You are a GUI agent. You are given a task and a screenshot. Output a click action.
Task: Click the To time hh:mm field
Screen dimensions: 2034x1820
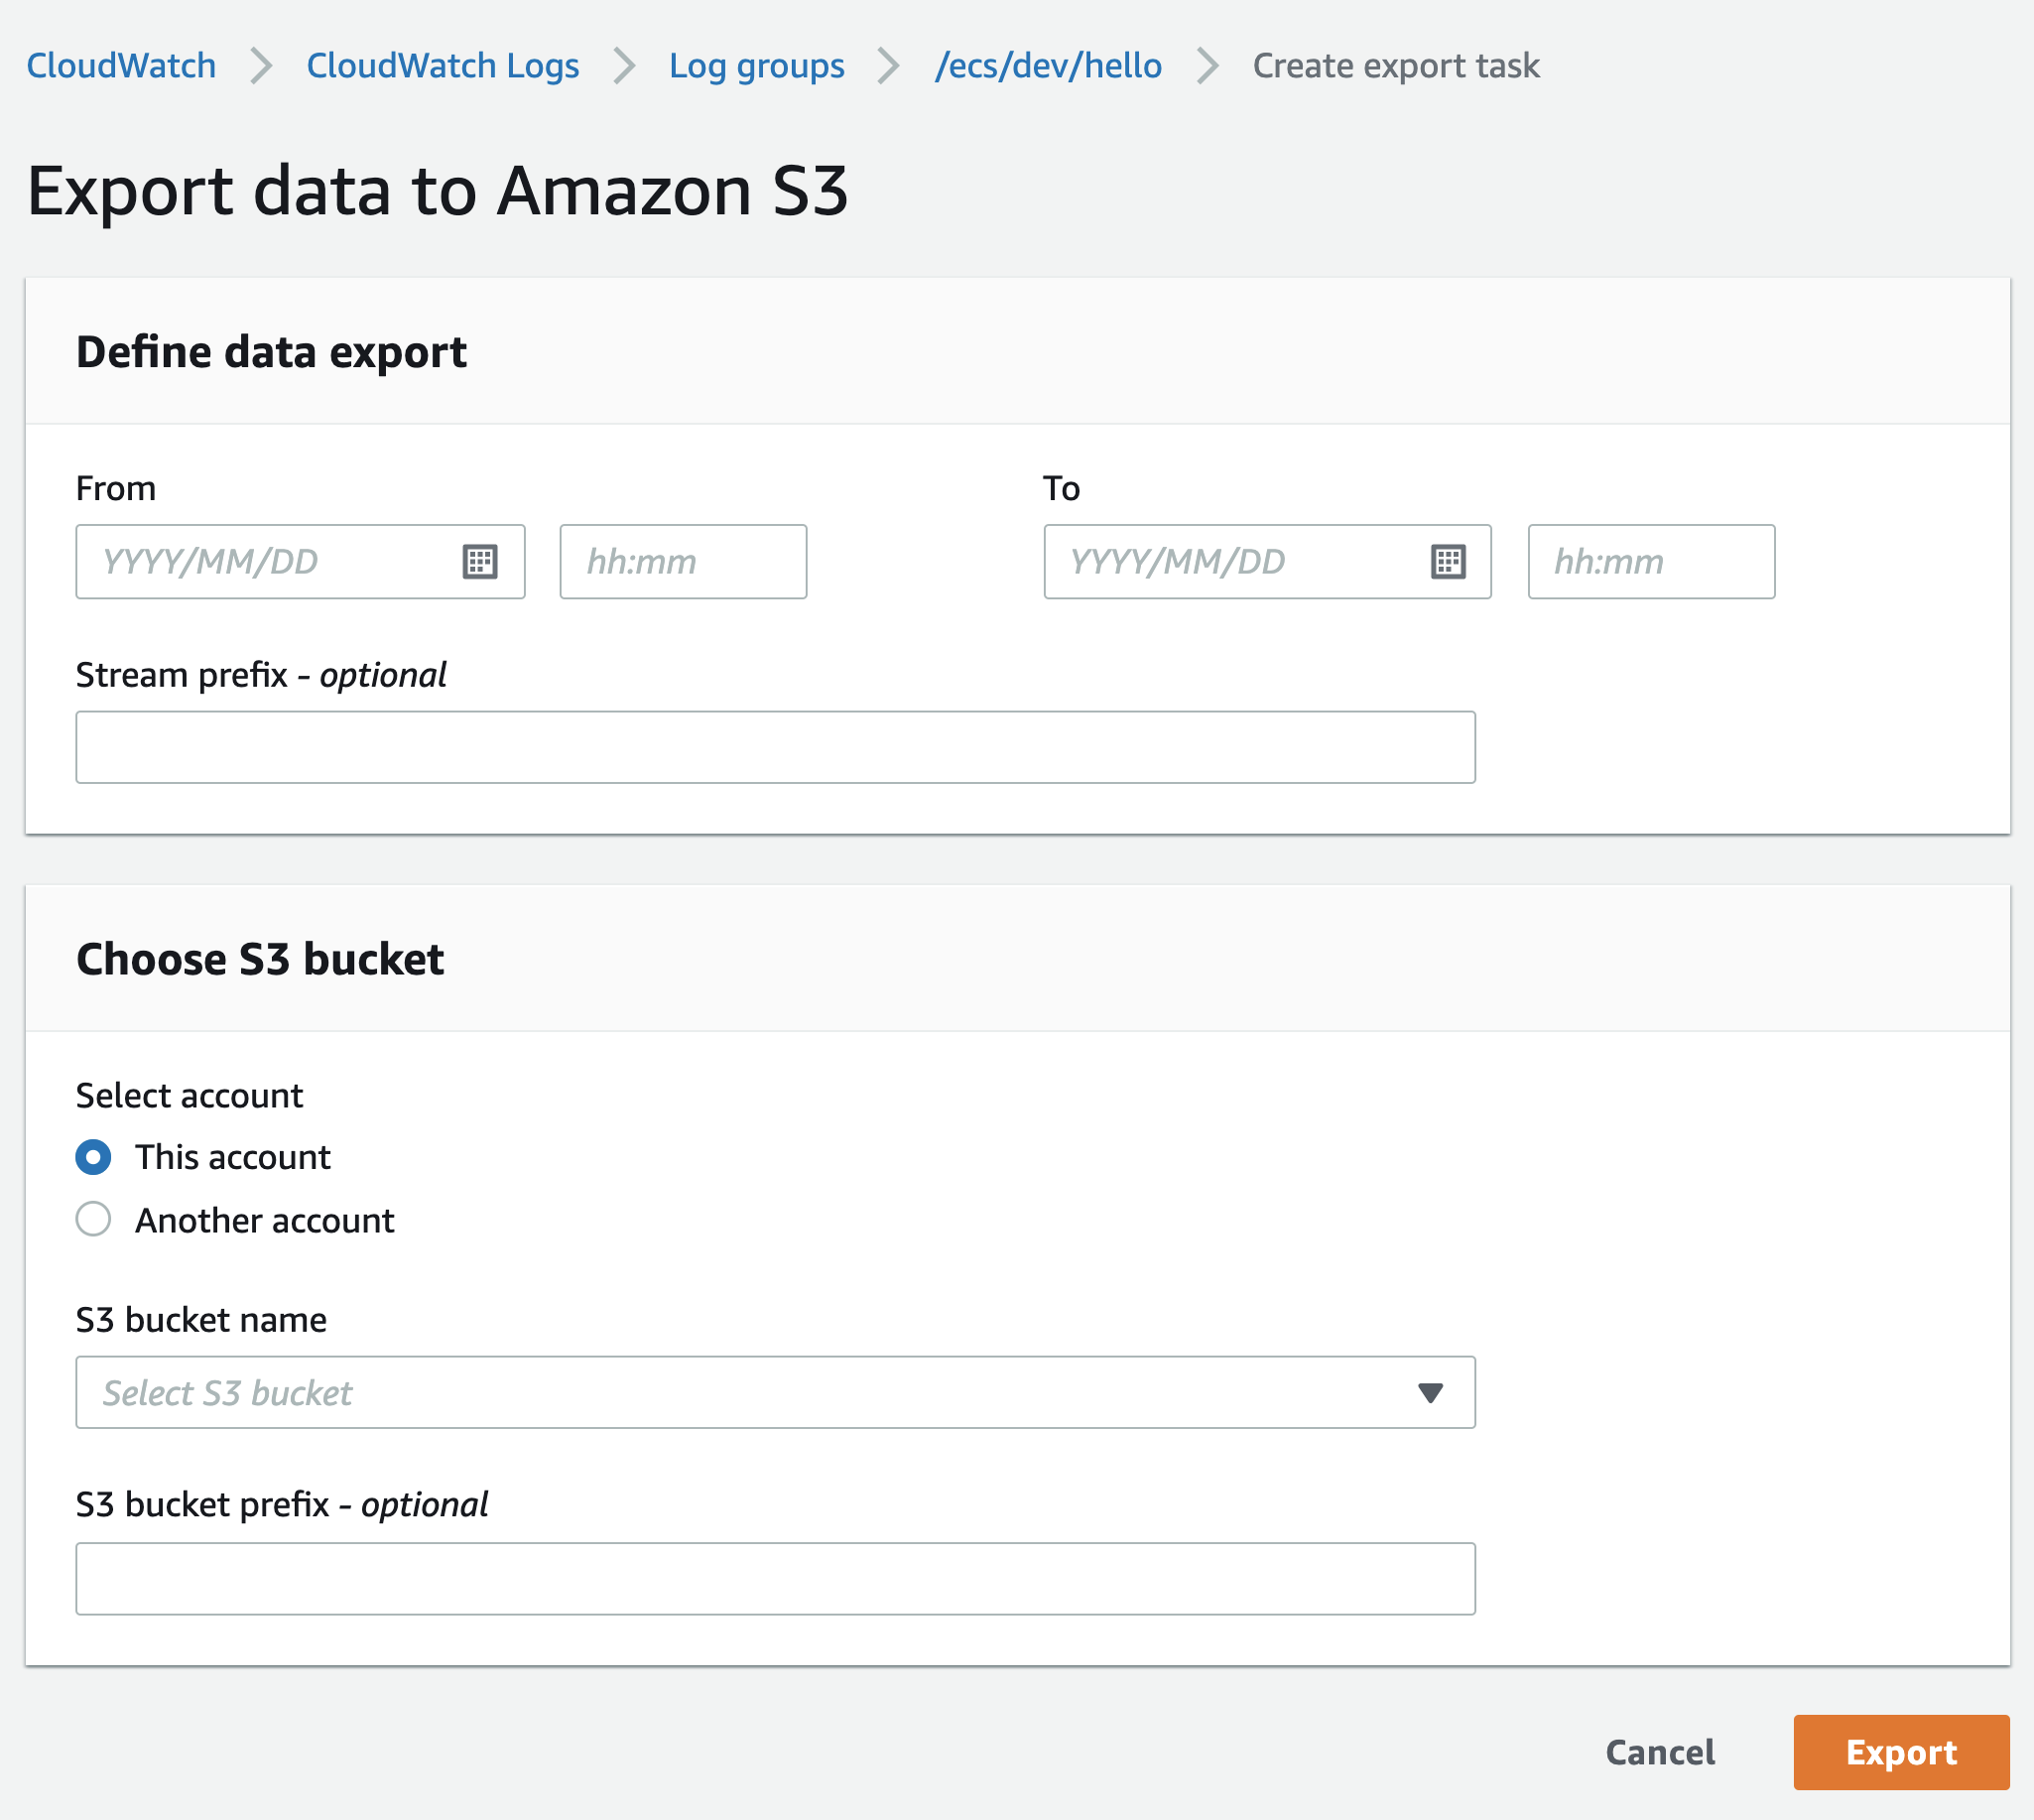(x=1650, y=562)
